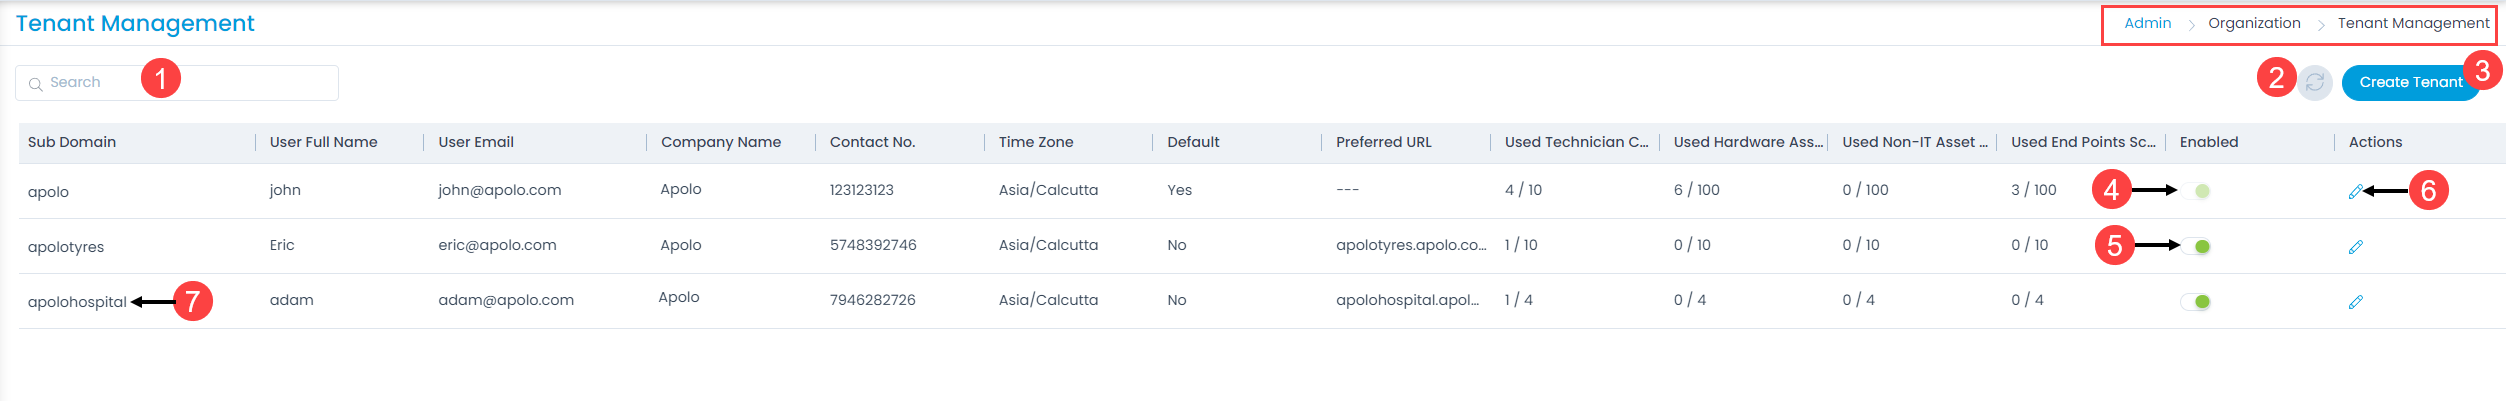
Task: Create a new tenant
Action: coord(2411,83)
